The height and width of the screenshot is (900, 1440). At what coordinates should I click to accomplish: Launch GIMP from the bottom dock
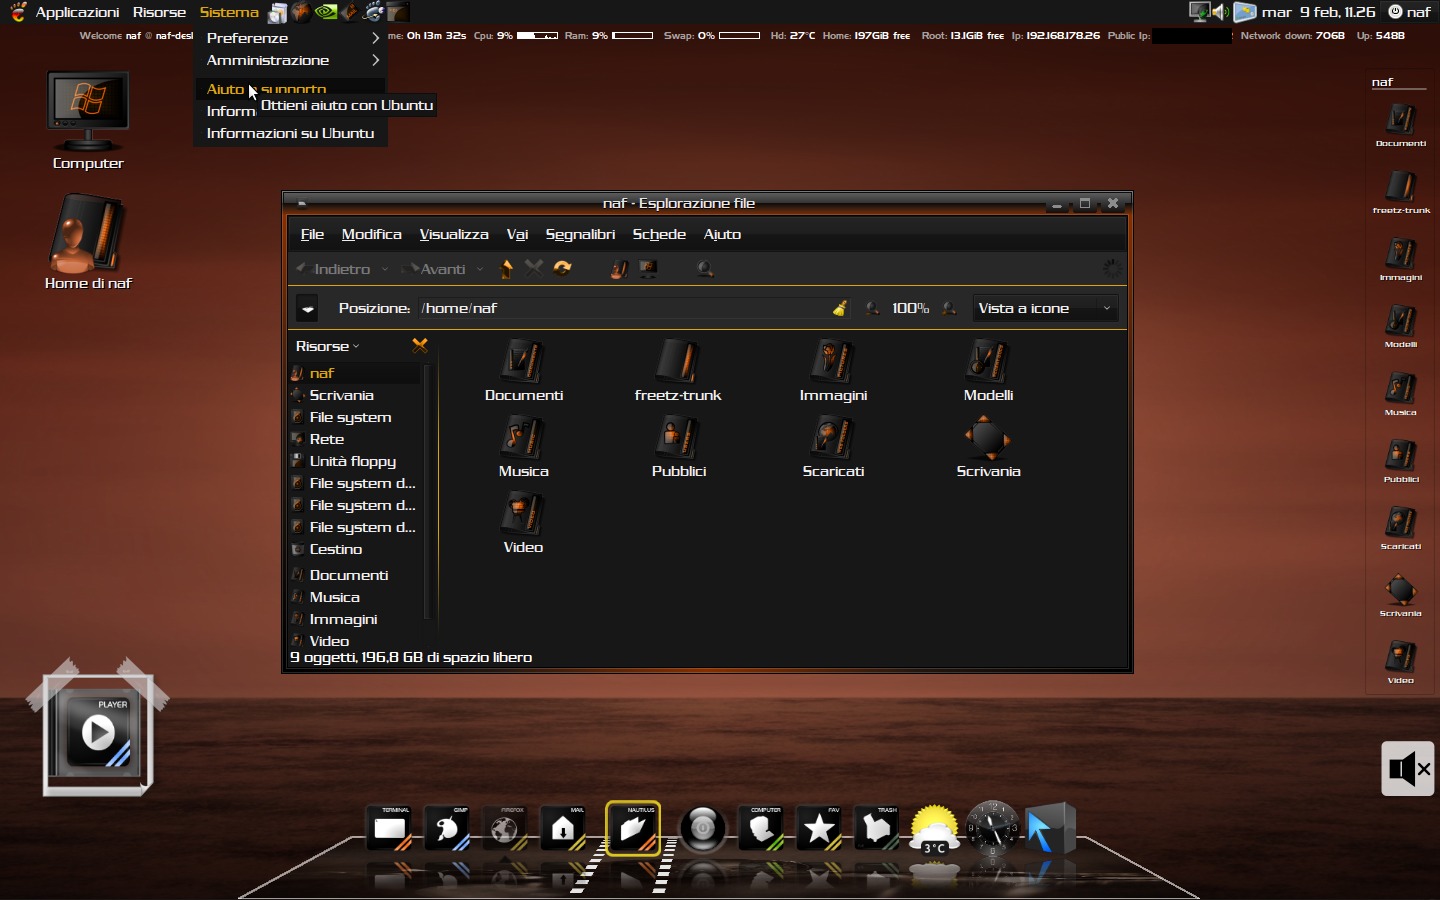coord(448,828)
